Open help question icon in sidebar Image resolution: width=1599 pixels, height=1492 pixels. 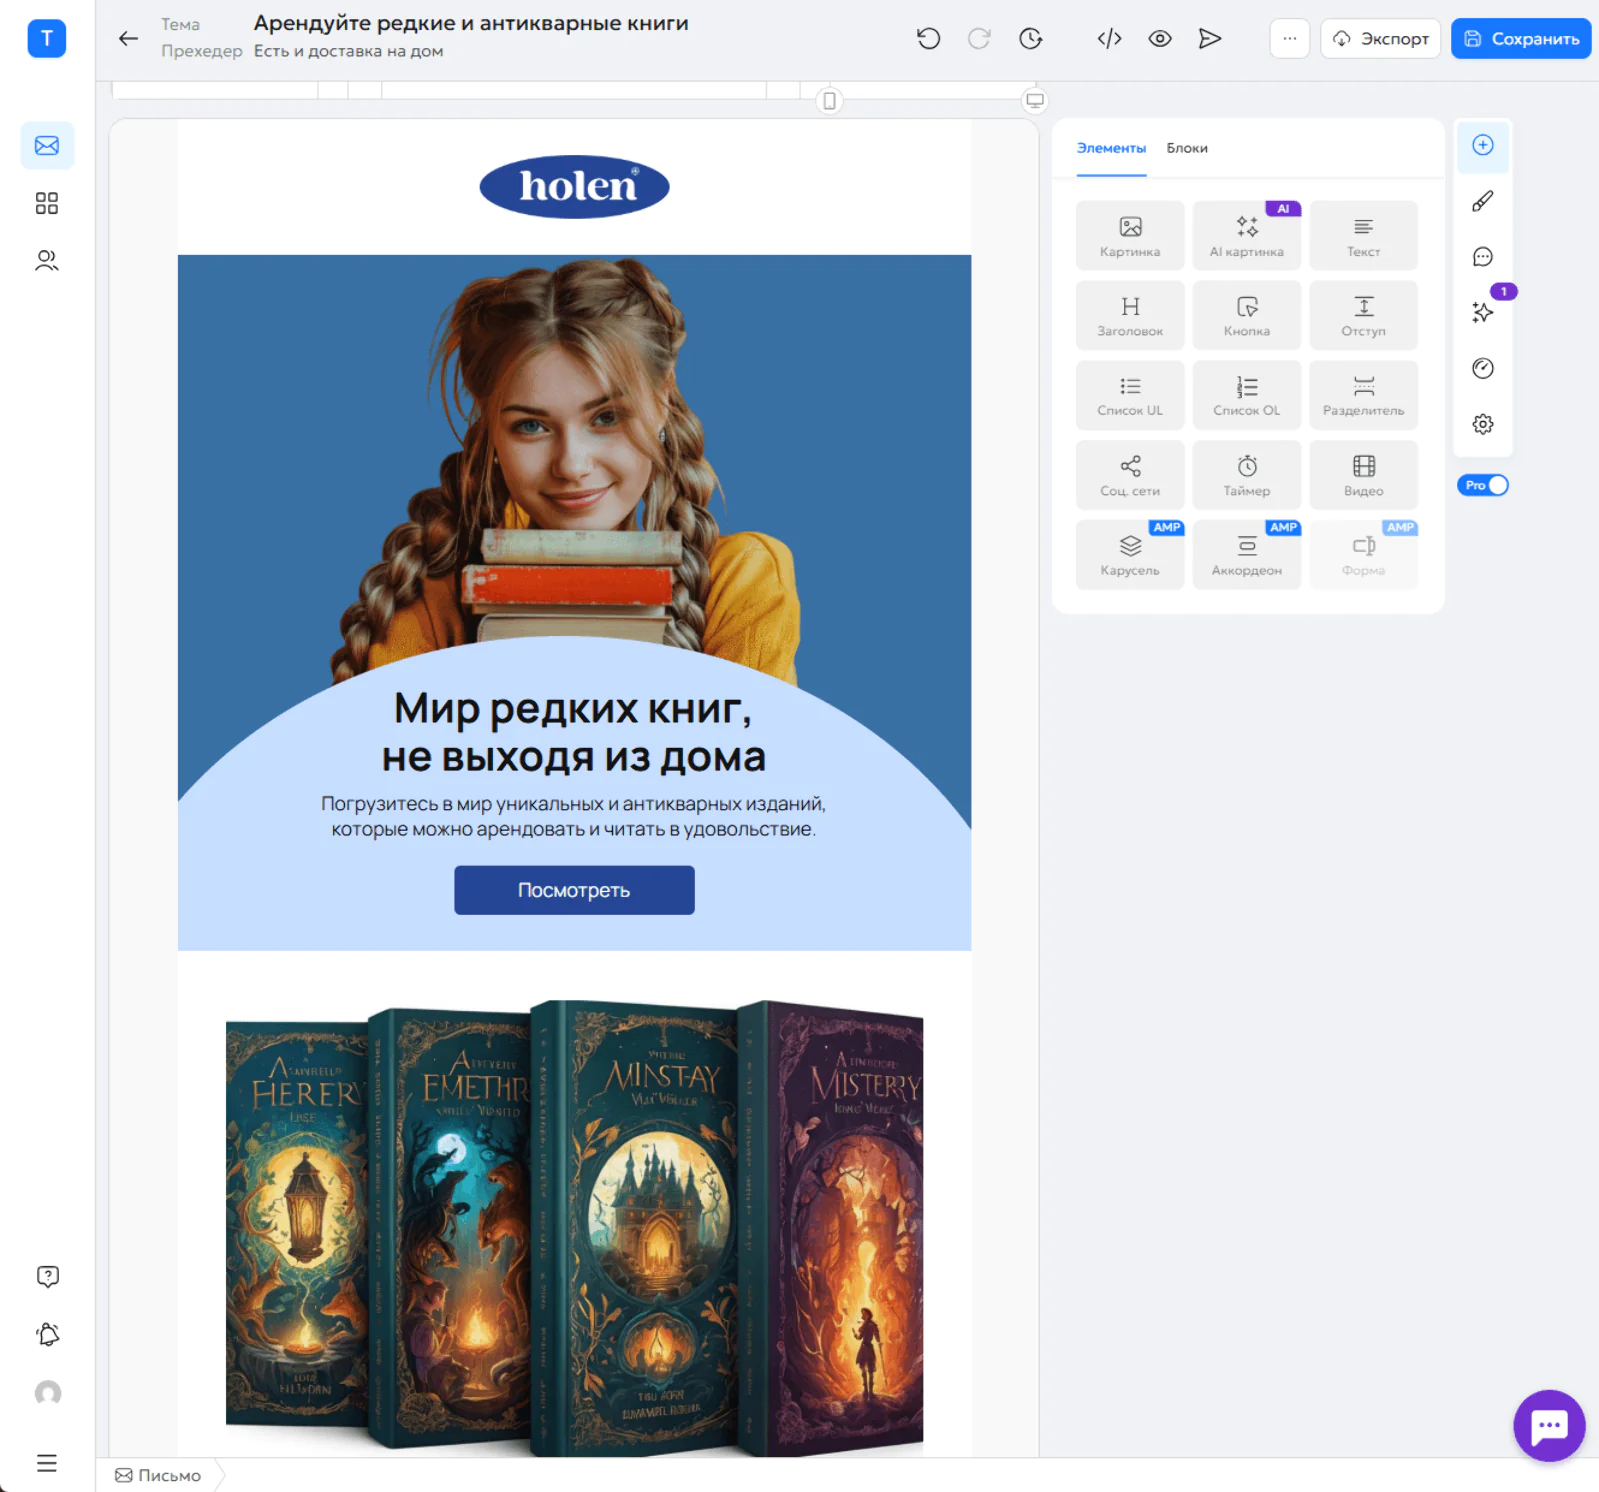coord(47,1277)
